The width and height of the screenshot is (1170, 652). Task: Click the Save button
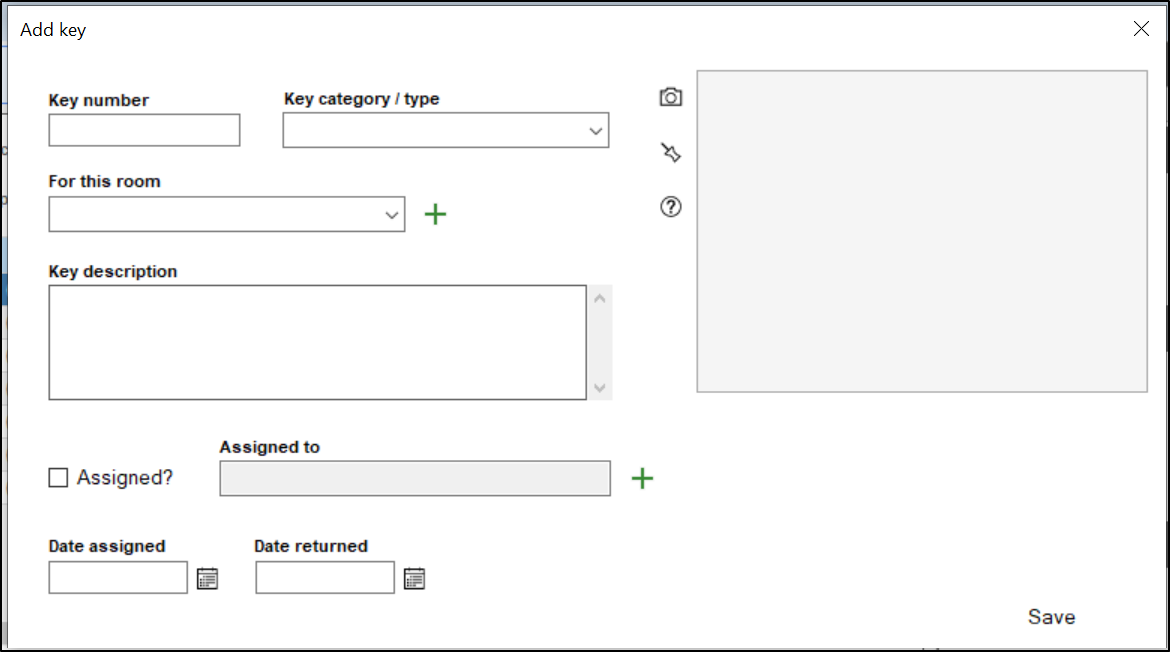1051,617
